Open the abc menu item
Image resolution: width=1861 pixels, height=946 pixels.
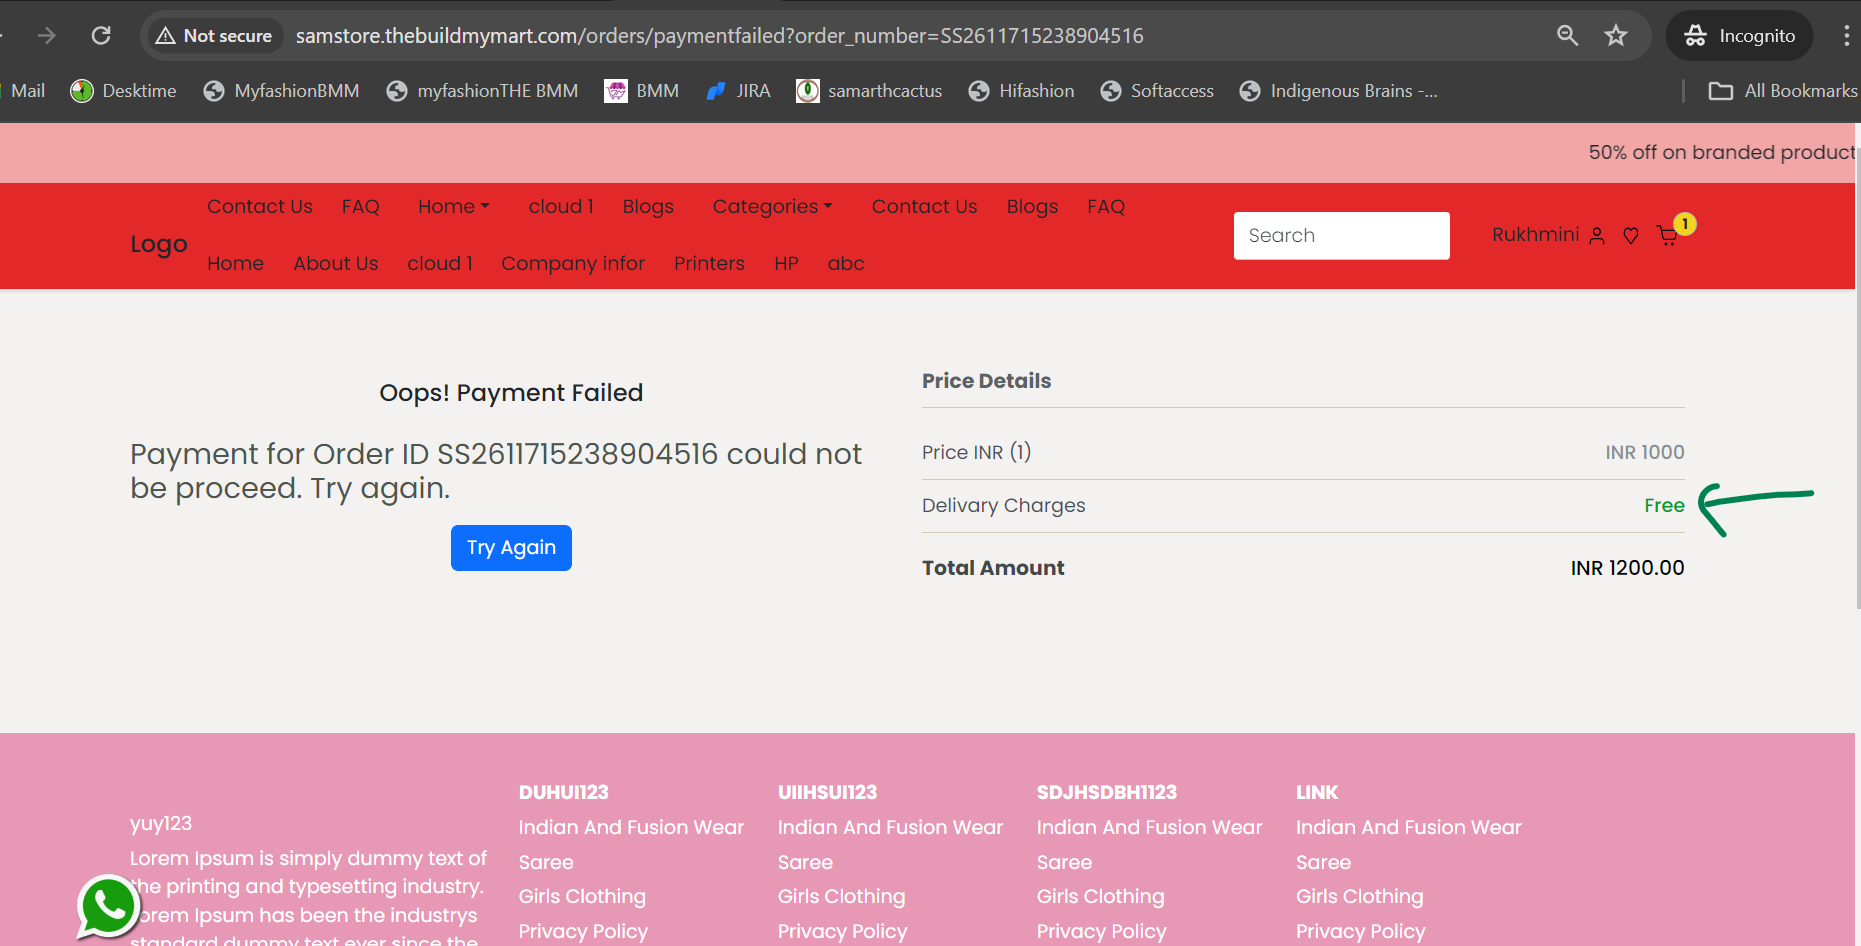click(846, 263)
